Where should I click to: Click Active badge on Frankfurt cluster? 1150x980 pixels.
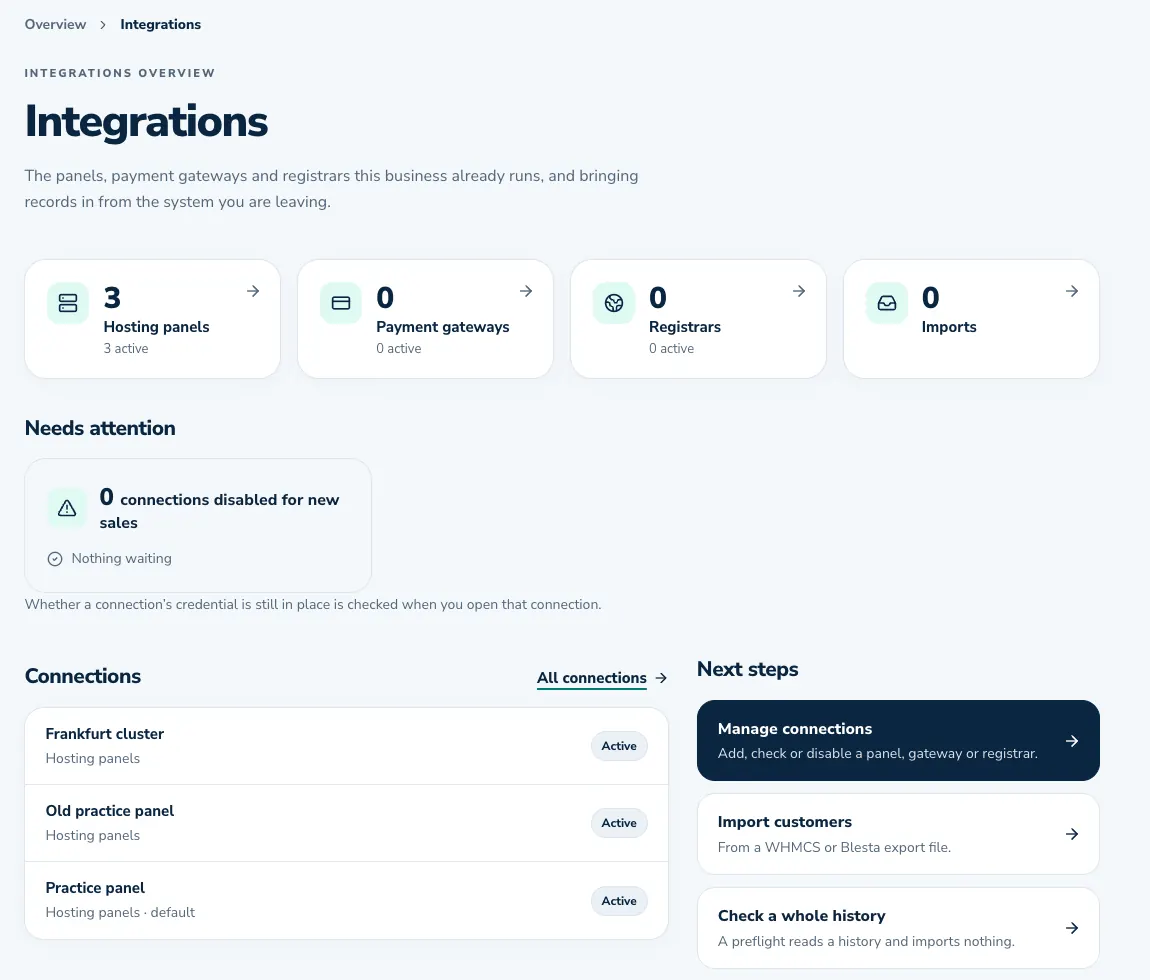pos(619,746)
